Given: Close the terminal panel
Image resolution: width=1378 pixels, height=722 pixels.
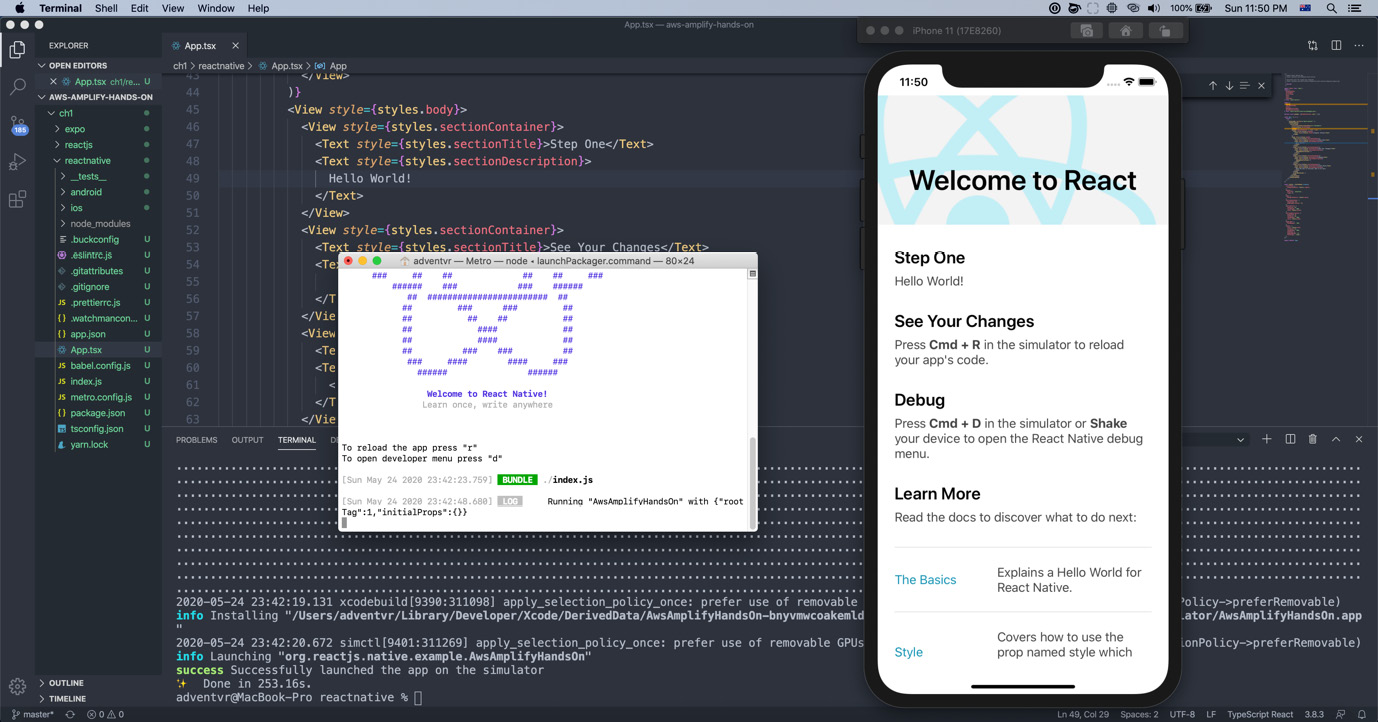Looking at the screenshot, I should [x=1359, y=439].
